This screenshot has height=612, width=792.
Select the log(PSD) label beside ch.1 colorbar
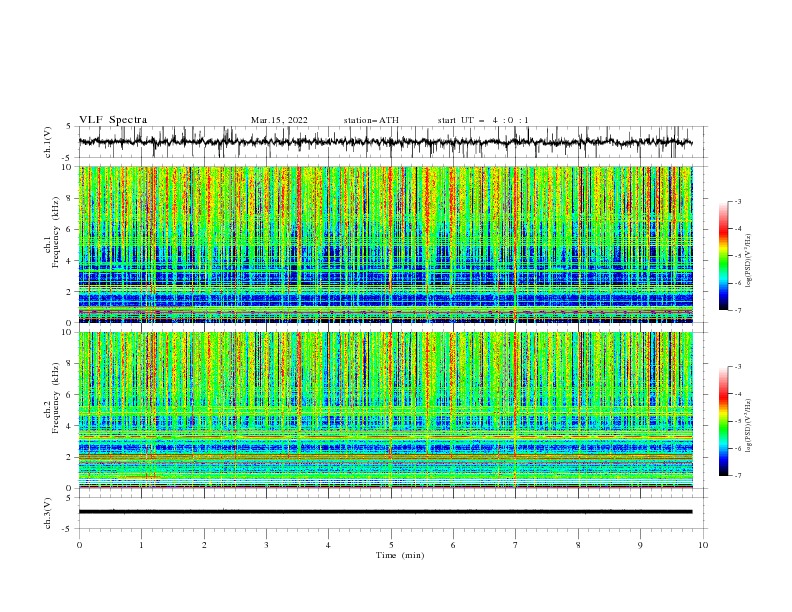tap(748, 261)
